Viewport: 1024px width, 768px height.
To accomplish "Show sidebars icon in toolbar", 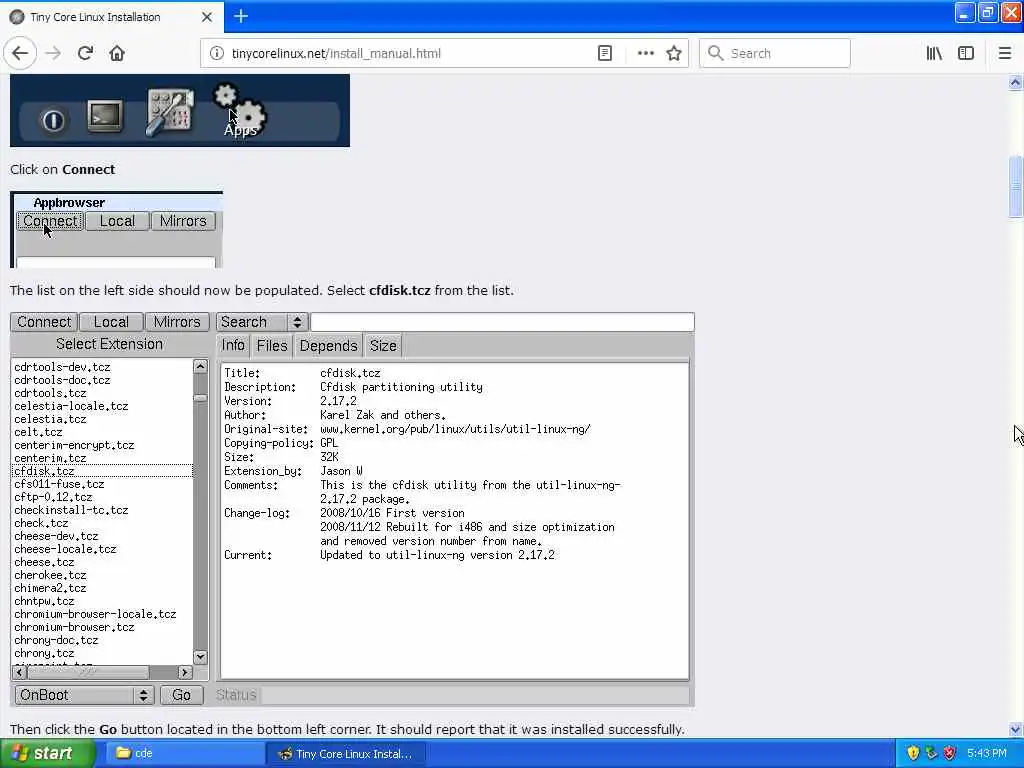I will coord(966,53).
